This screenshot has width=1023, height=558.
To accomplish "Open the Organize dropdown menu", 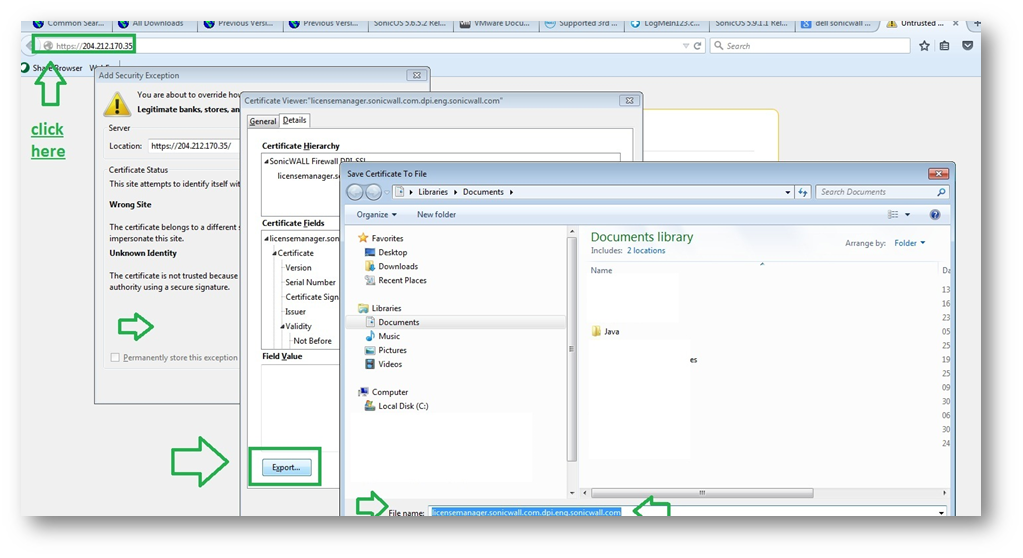I will (x=375, y=215).
